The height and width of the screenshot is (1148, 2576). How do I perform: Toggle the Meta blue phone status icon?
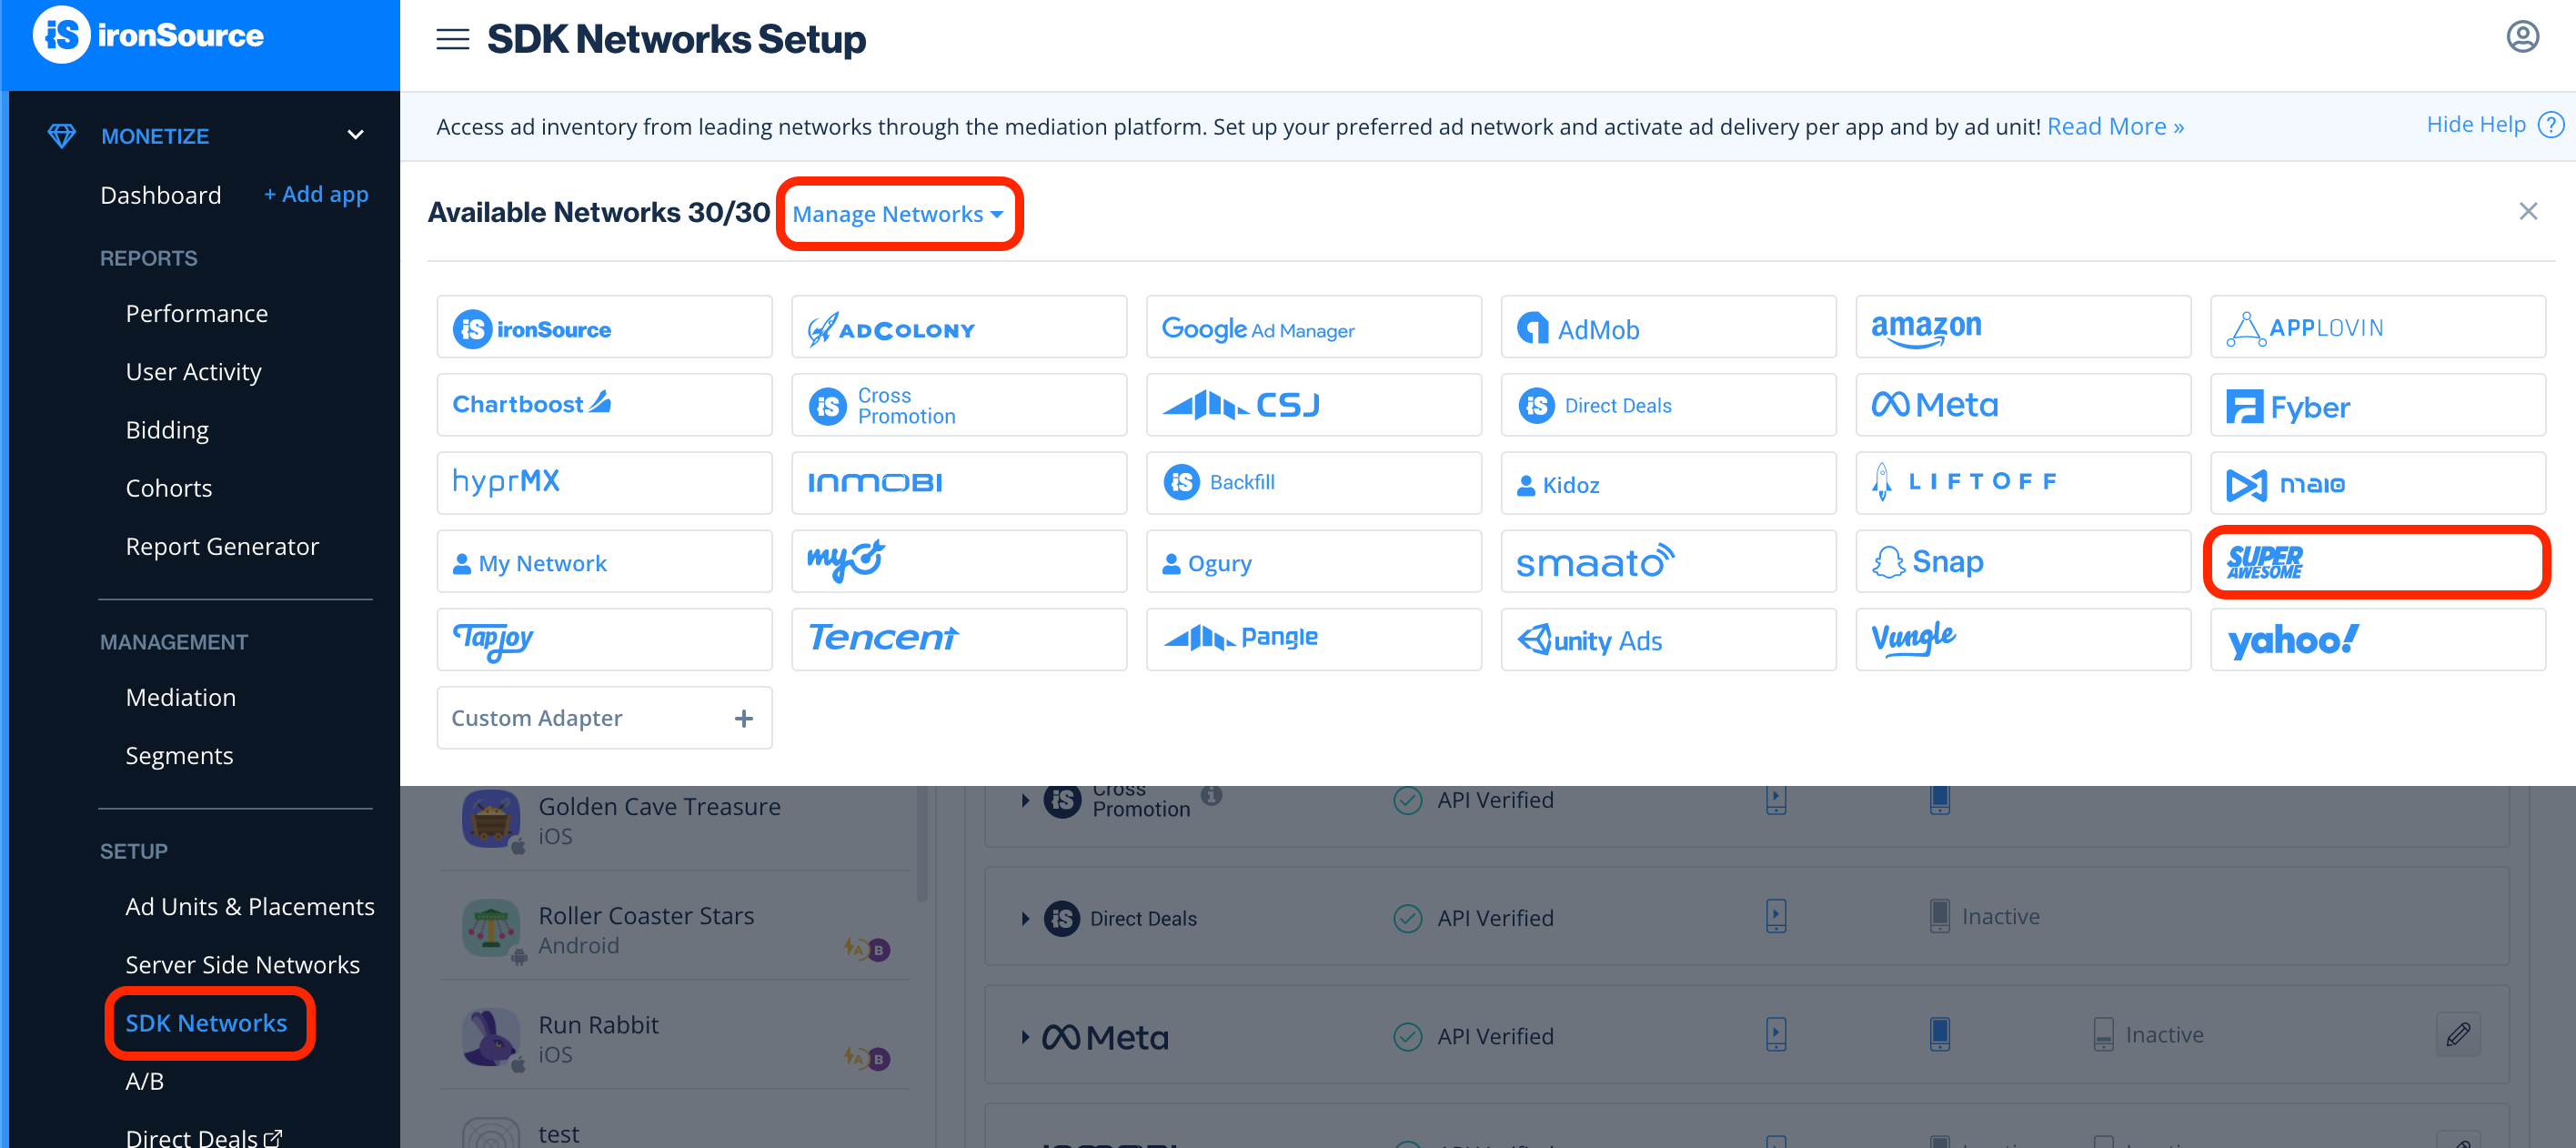[x=1939, y=1033]
